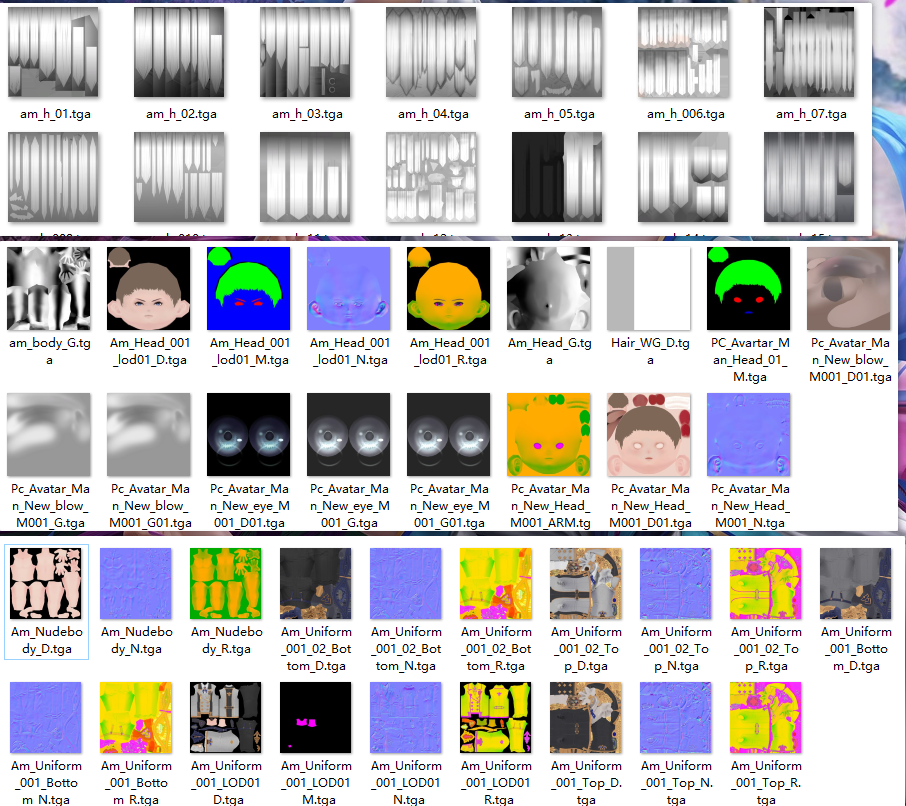This screenshot has width=906, height=806.
Task: Select Pc_Avatar_Man_New_blow_M001_G.tga thumbnail
Action: pos(49,434)
